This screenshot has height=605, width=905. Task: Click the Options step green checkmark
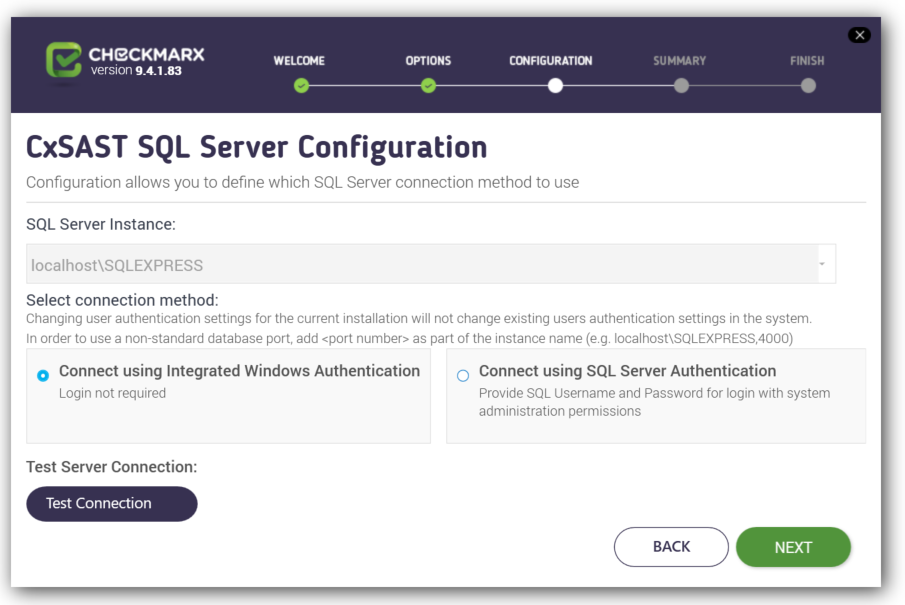coord(428,86)
